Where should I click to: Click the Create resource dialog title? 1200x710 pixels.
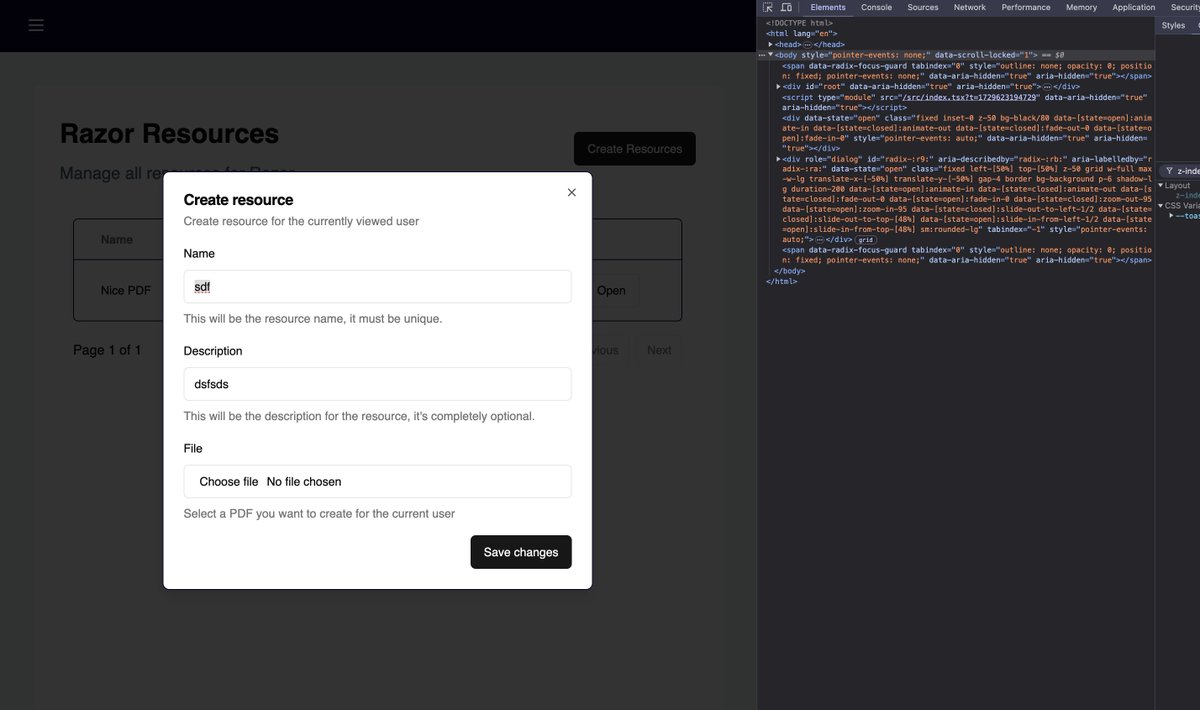pos(238,200)
